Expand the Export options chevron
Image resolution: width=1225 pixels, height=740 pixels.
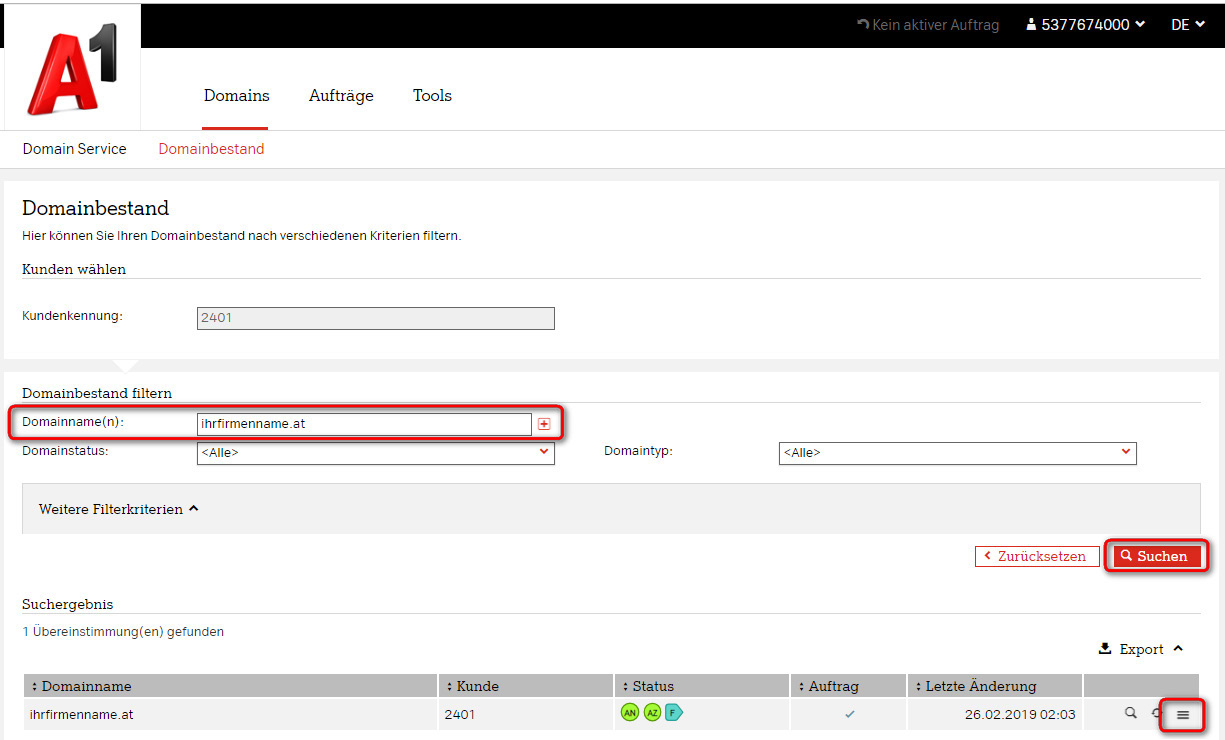1178,649
